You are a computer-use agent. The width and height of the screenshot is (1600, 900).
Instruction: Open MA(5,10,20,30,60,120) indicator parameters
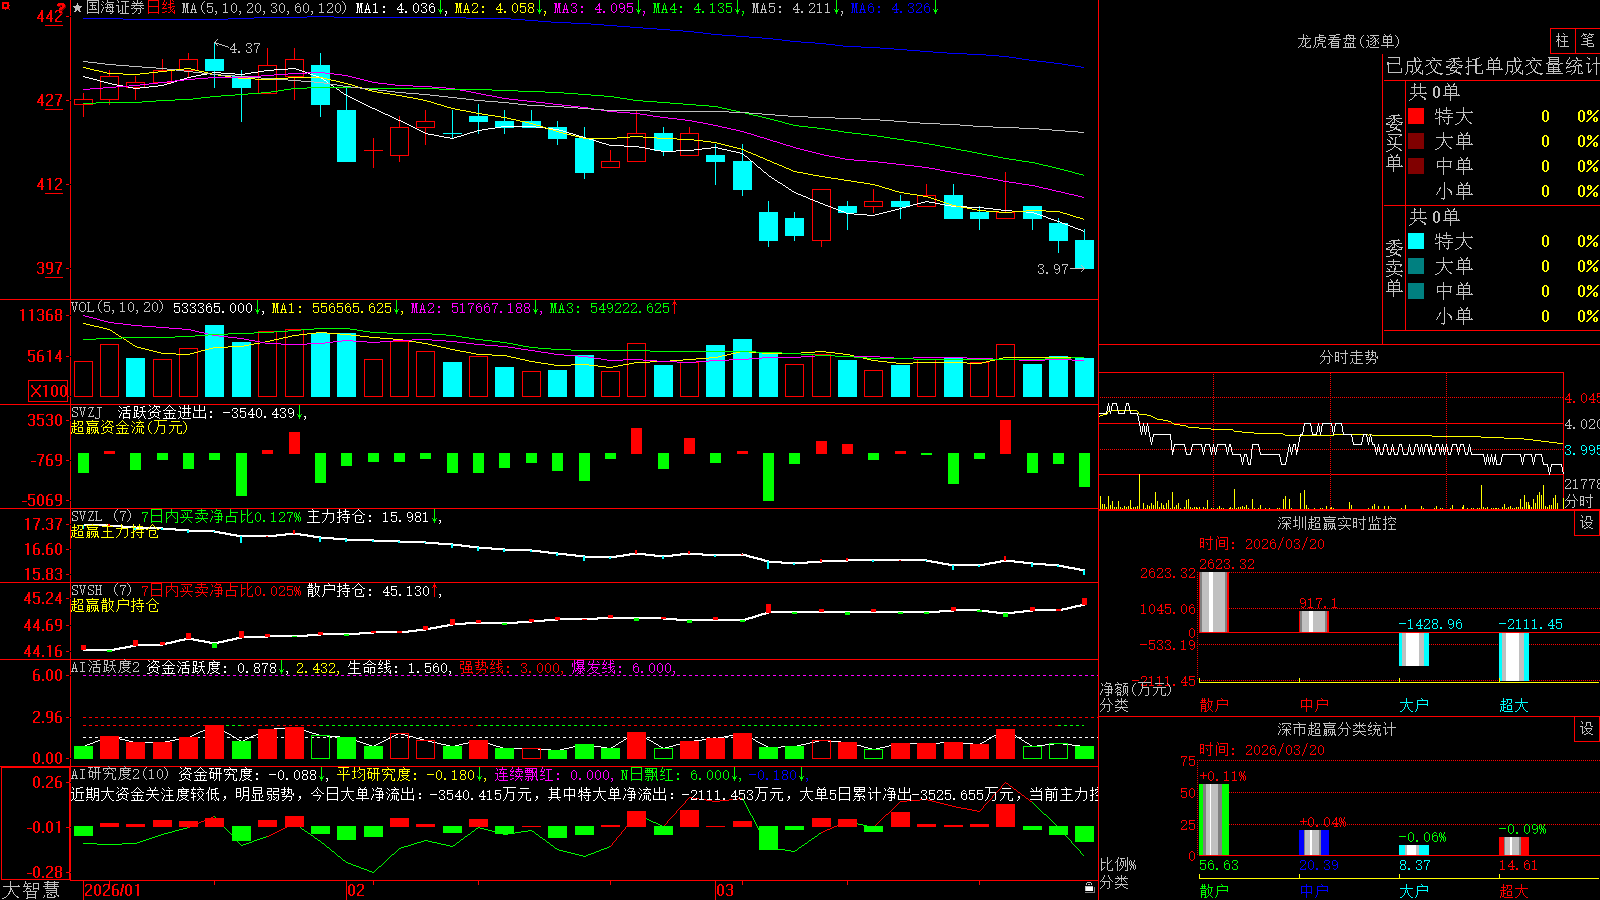(x=264, y=8)
